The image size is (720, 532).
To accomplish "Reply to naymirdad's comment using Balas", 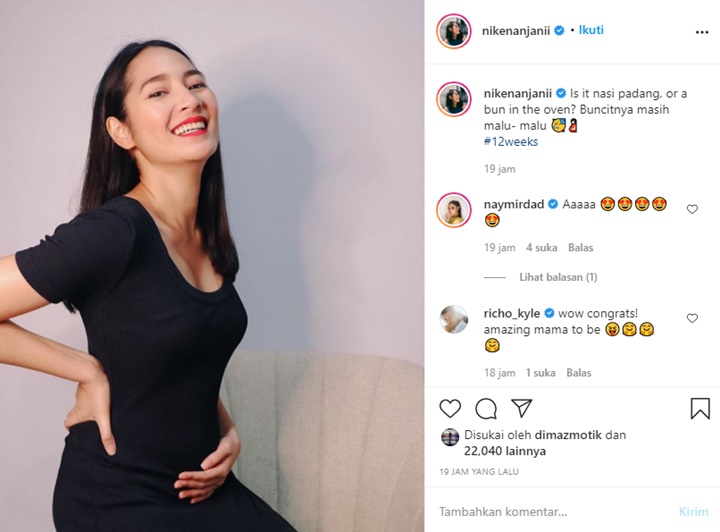I will (580, 248).
